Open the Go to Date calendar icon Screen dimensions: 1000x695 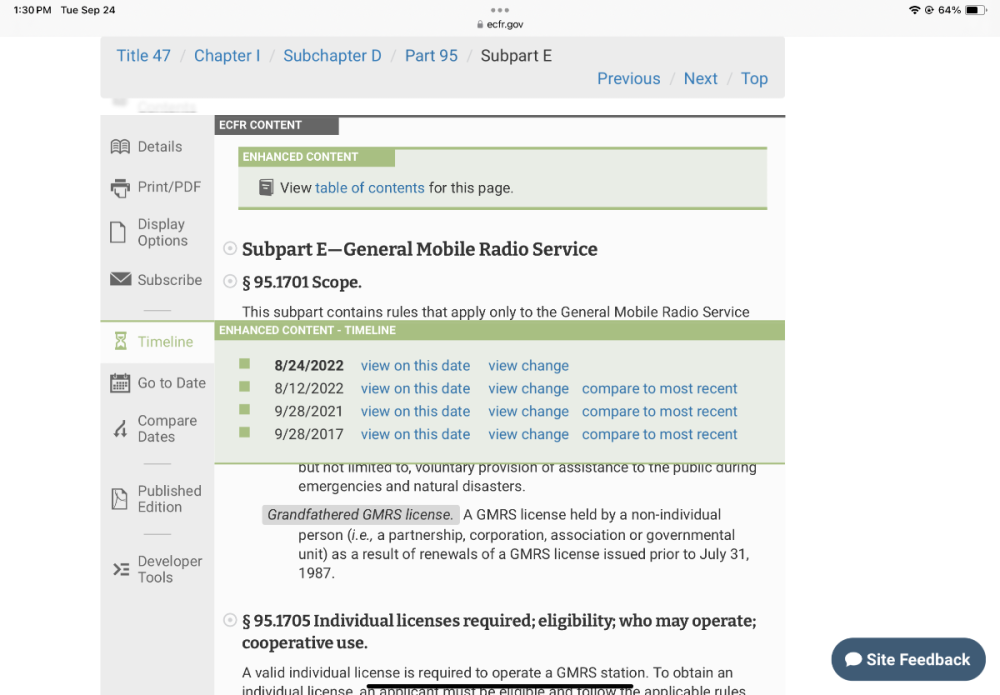click(120, 383)
